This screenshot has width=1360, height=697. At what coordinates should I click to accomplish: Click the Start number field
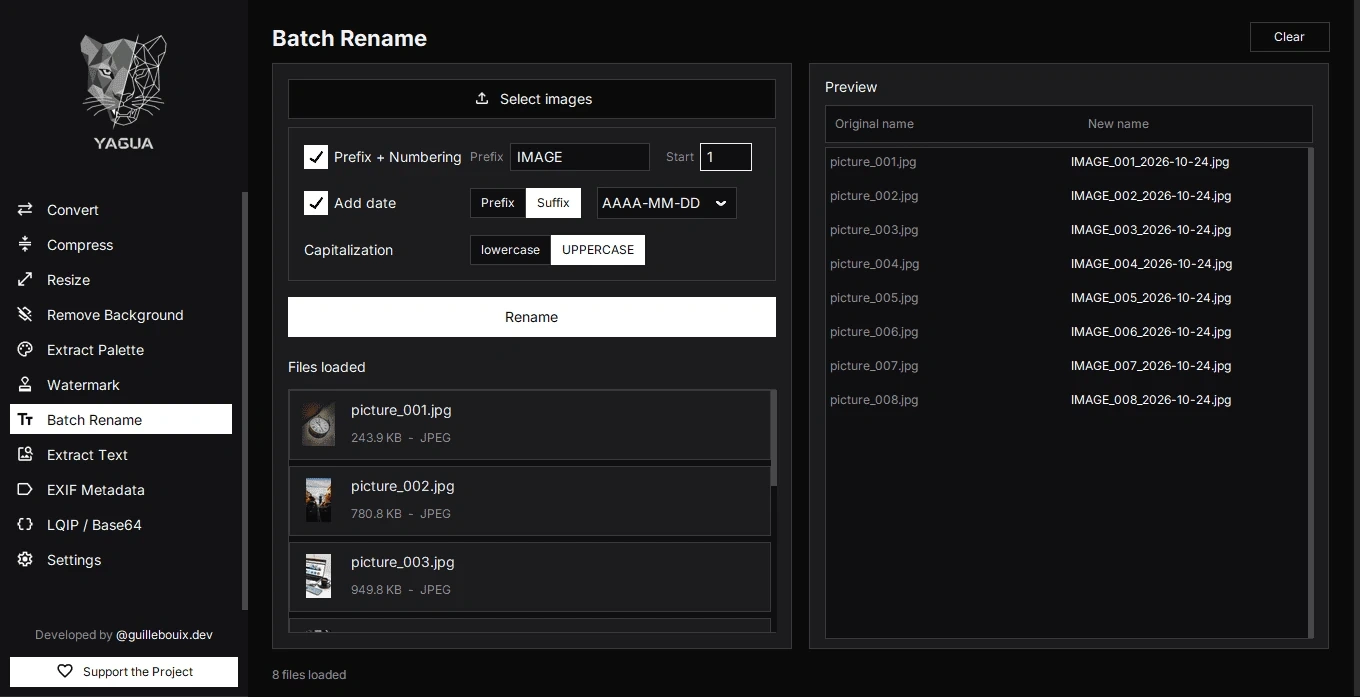coord(726,157)
